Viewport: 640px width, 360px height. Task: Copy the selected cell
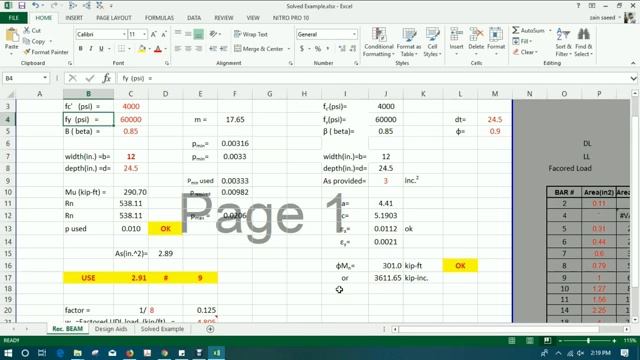pos(34,41)
